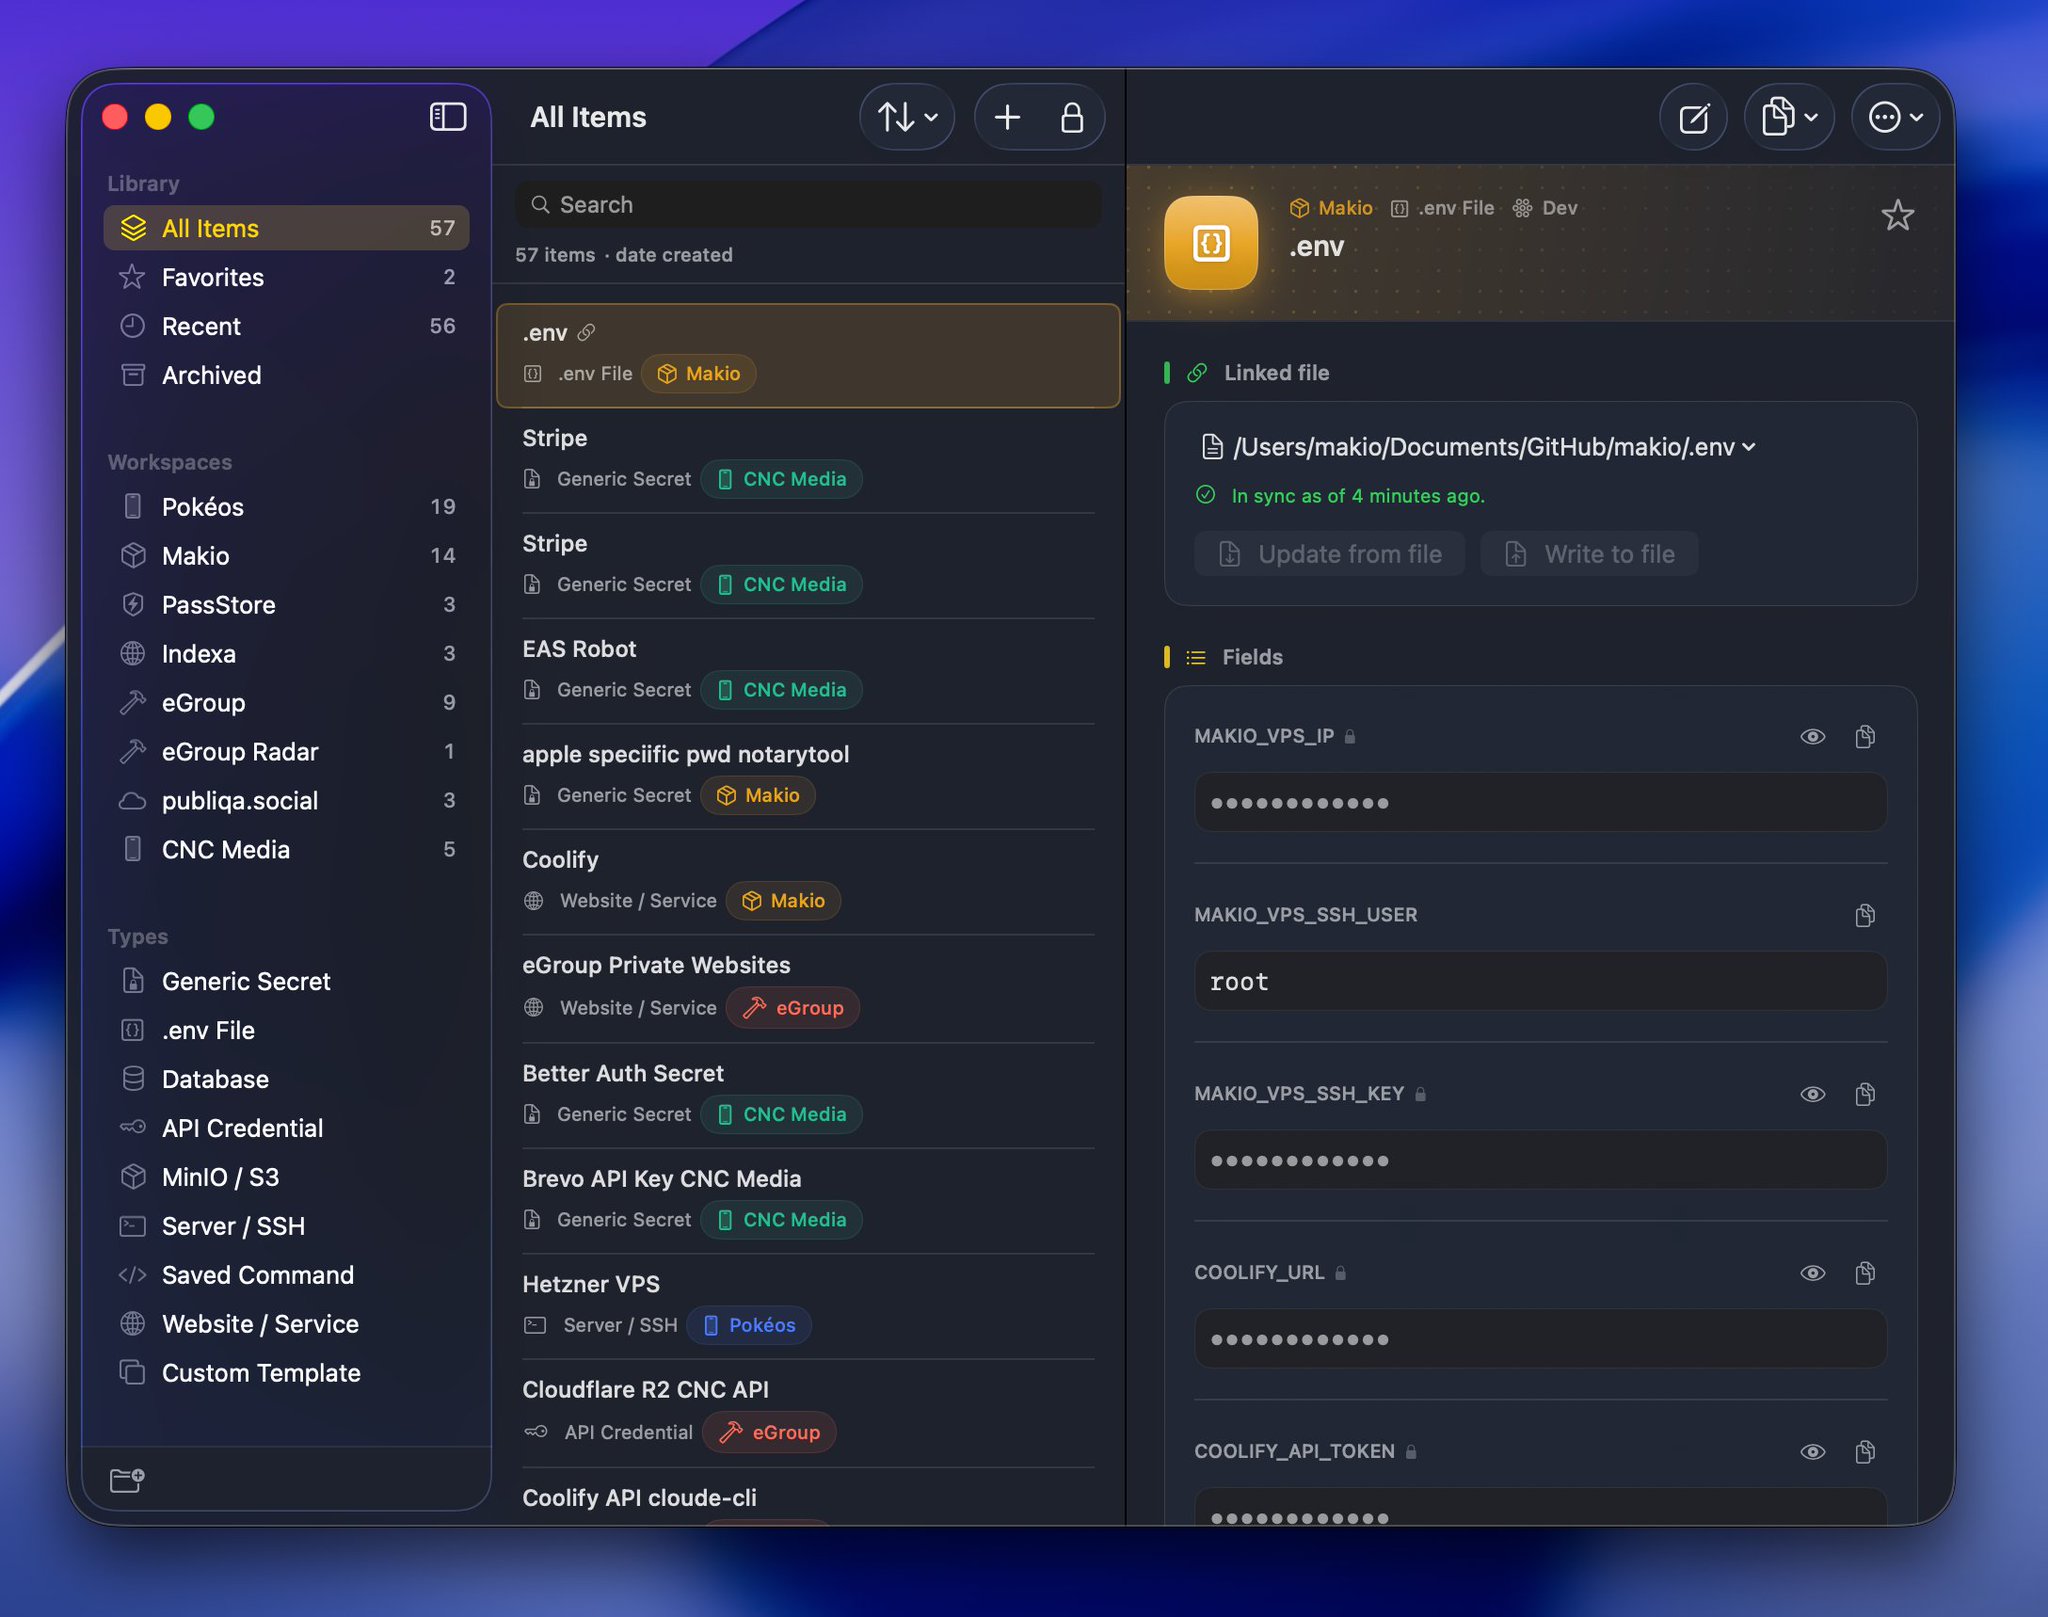Filter by Website / Service type
Viewport: 2048px width, 1617px height.
pyautogui.click(x=286, y=1324)
